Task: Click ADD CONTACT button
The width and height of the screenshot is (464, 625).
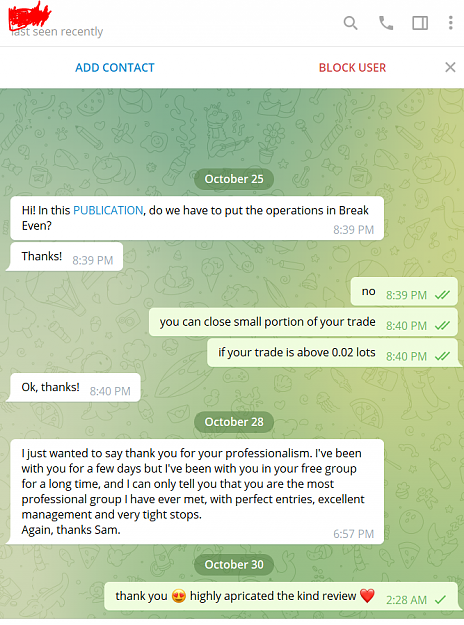Action: click(115, 68)
